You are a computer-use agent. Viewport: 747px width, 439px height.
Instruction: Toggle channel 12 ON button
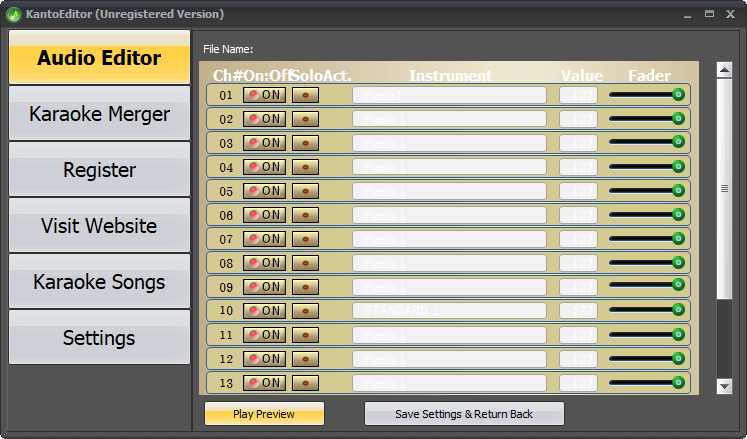click(264, 358)
